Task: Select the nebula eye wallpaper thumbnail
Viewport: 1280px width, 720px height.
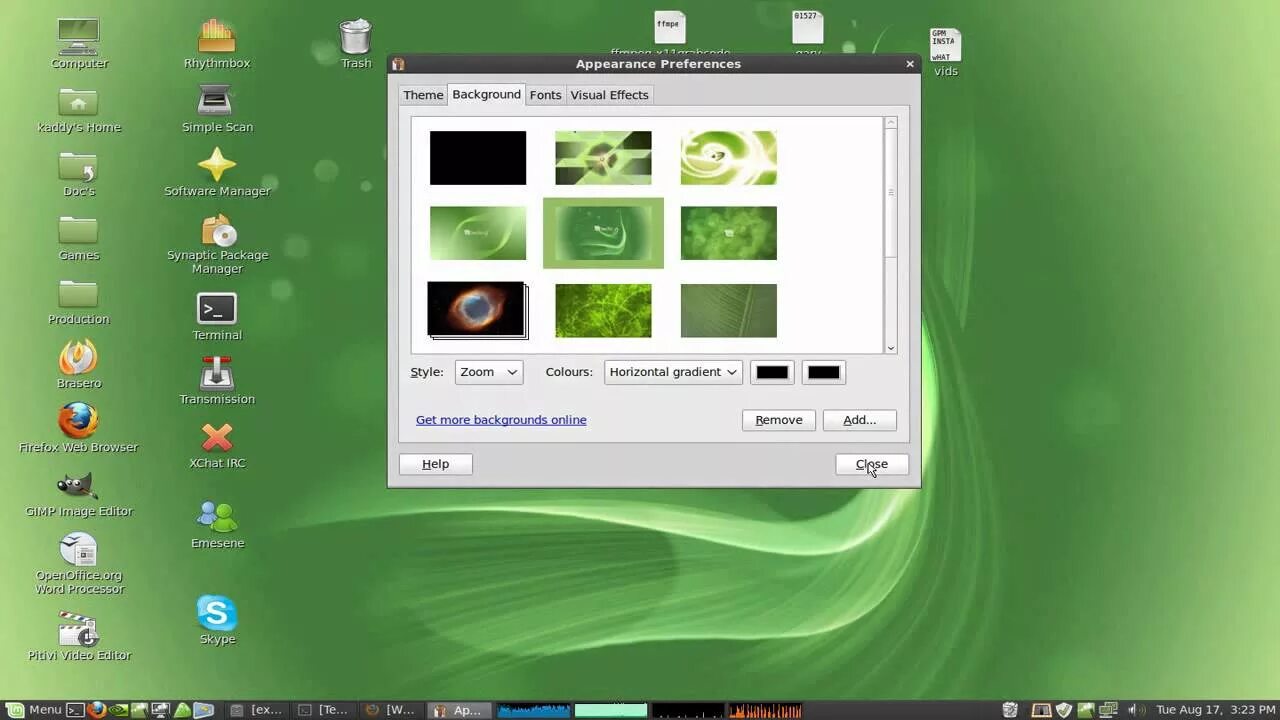Action: click(x=477, y=310)
